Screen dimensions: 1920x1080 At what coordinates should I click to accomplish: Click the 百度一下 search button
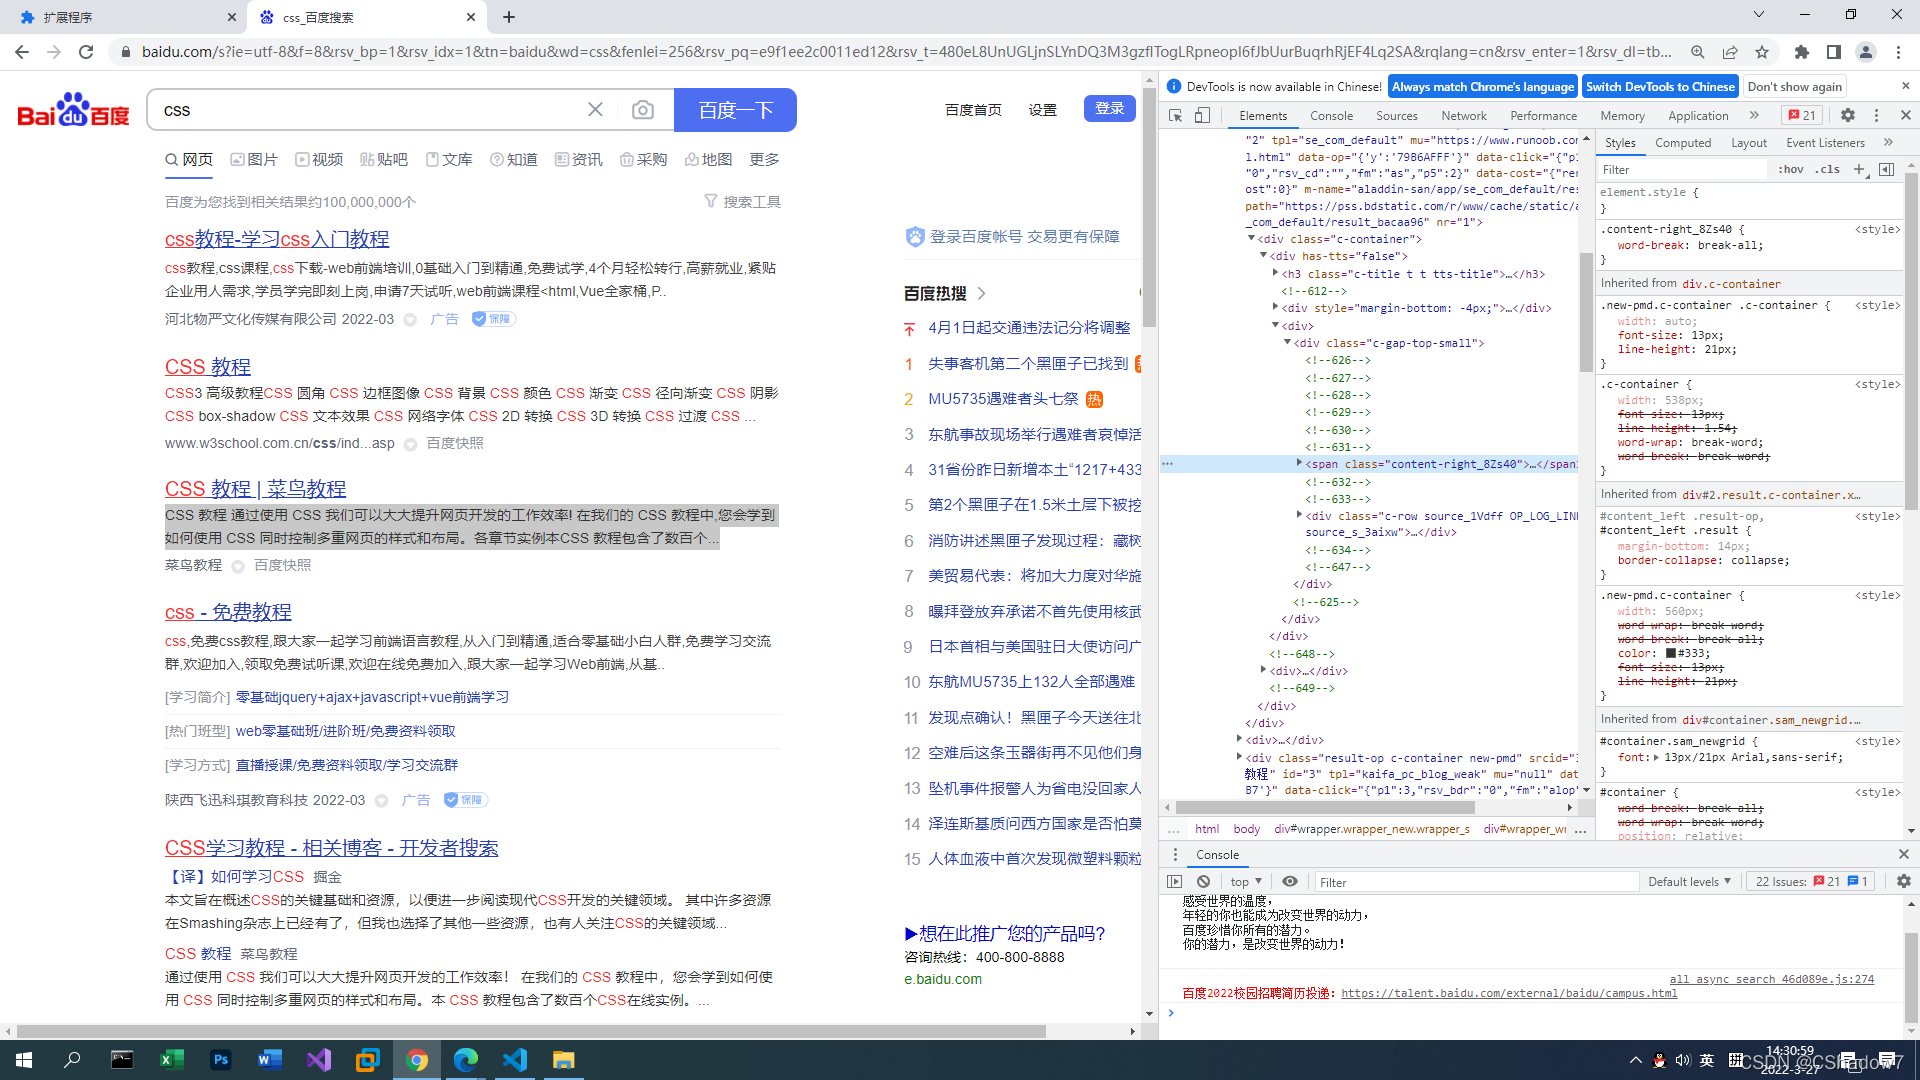[x=735, y=110]
